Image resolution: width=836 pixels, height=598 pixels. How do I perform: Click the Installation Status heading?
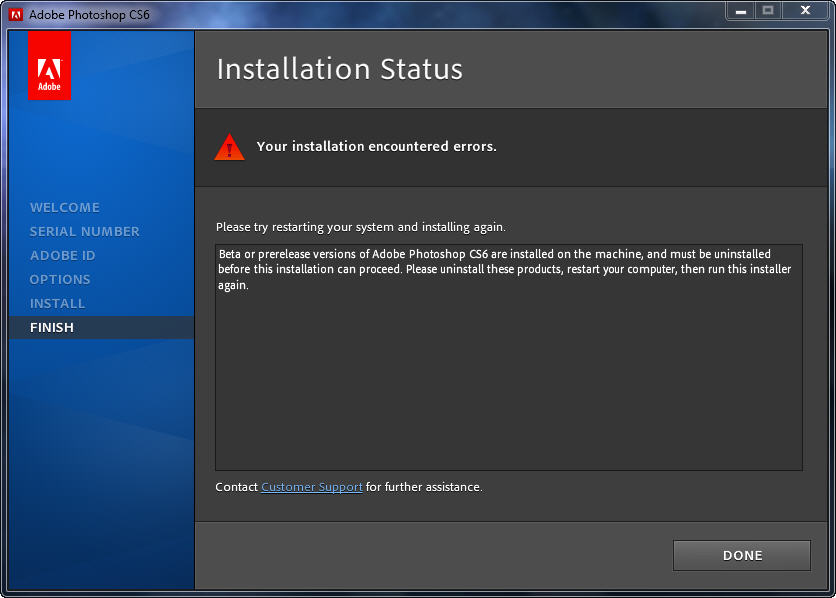click(x=340, y=69)
